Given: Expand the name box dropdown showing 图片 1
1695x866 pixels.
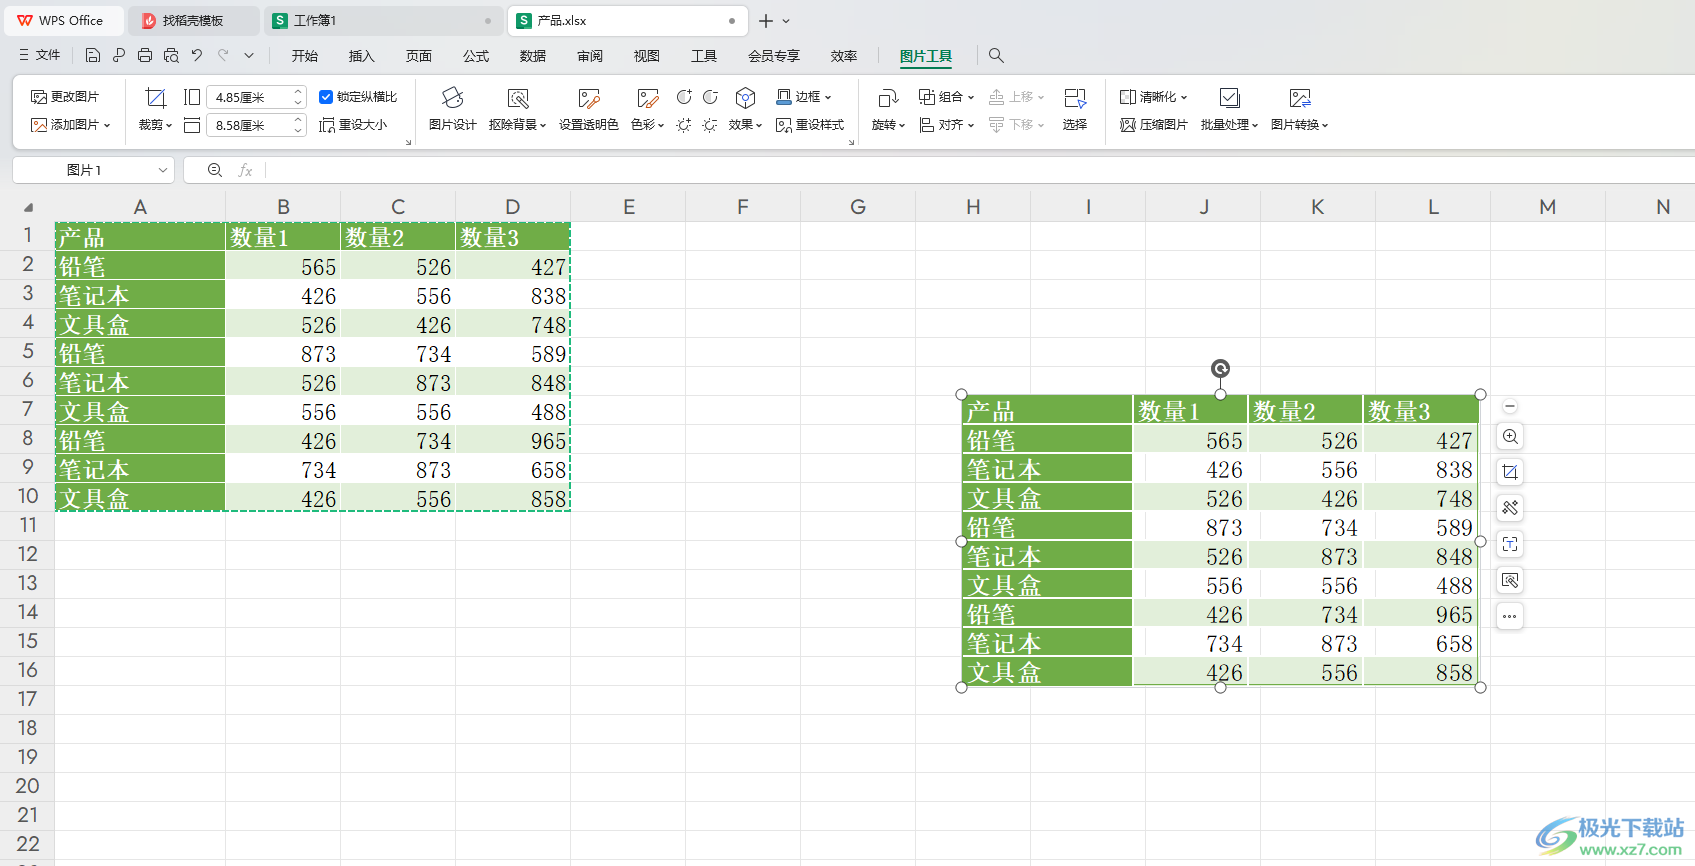Looking at the screenshot, I should click(163, 170).
